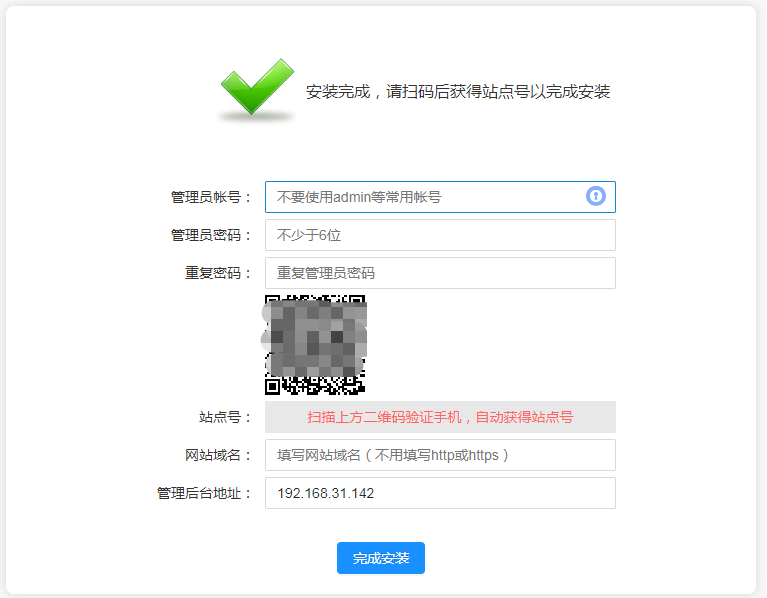The image size is (767, 598).
Task: Click the 管理后台地址 label
Action: pyautogui.click(x=204, y=493)
